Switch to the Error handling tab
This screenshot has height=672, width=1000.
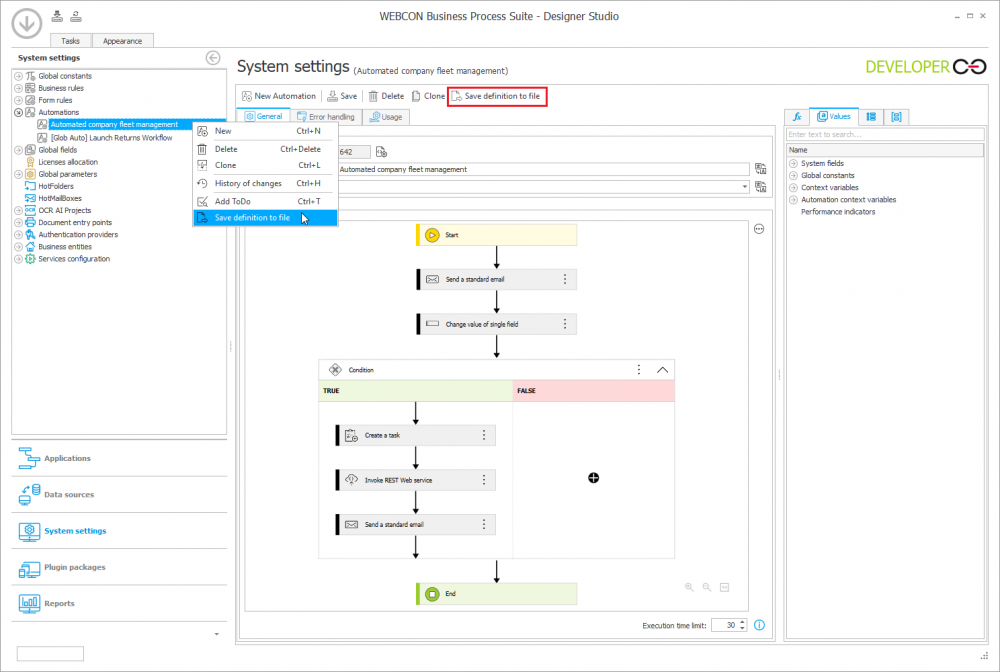click(326, 117)
